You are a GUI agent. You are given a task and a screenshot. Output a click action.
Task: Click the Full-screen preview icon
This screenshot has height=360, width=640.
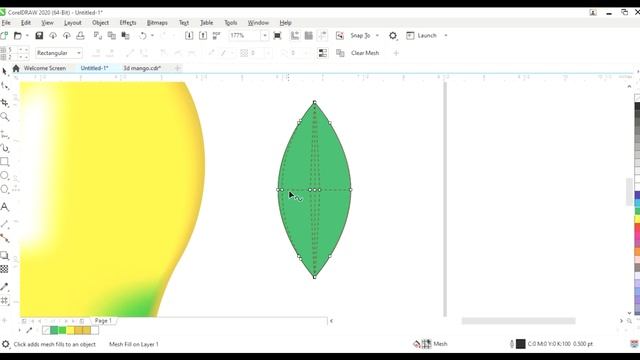click(x=277, y=36)
